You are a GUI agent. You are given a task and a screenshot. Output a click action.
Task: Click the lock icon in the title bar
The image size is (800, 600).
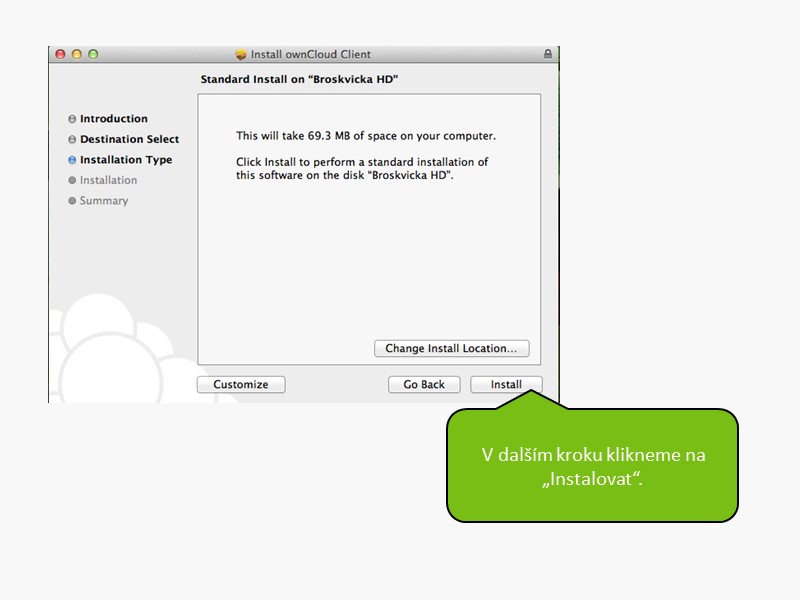tap(547, 54)
